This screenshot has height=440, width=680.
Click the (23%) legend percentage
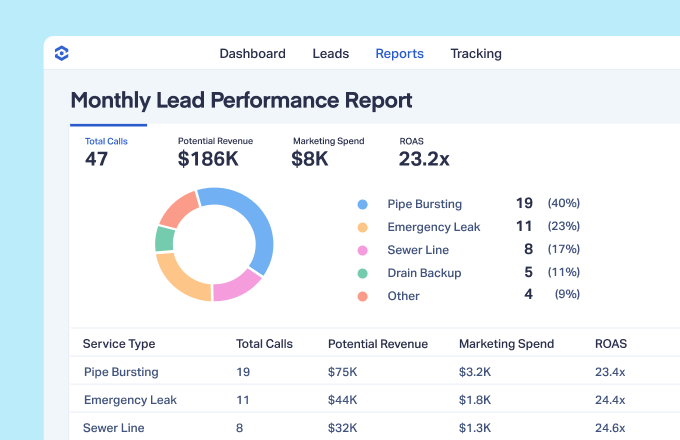(x=564, y=226)
